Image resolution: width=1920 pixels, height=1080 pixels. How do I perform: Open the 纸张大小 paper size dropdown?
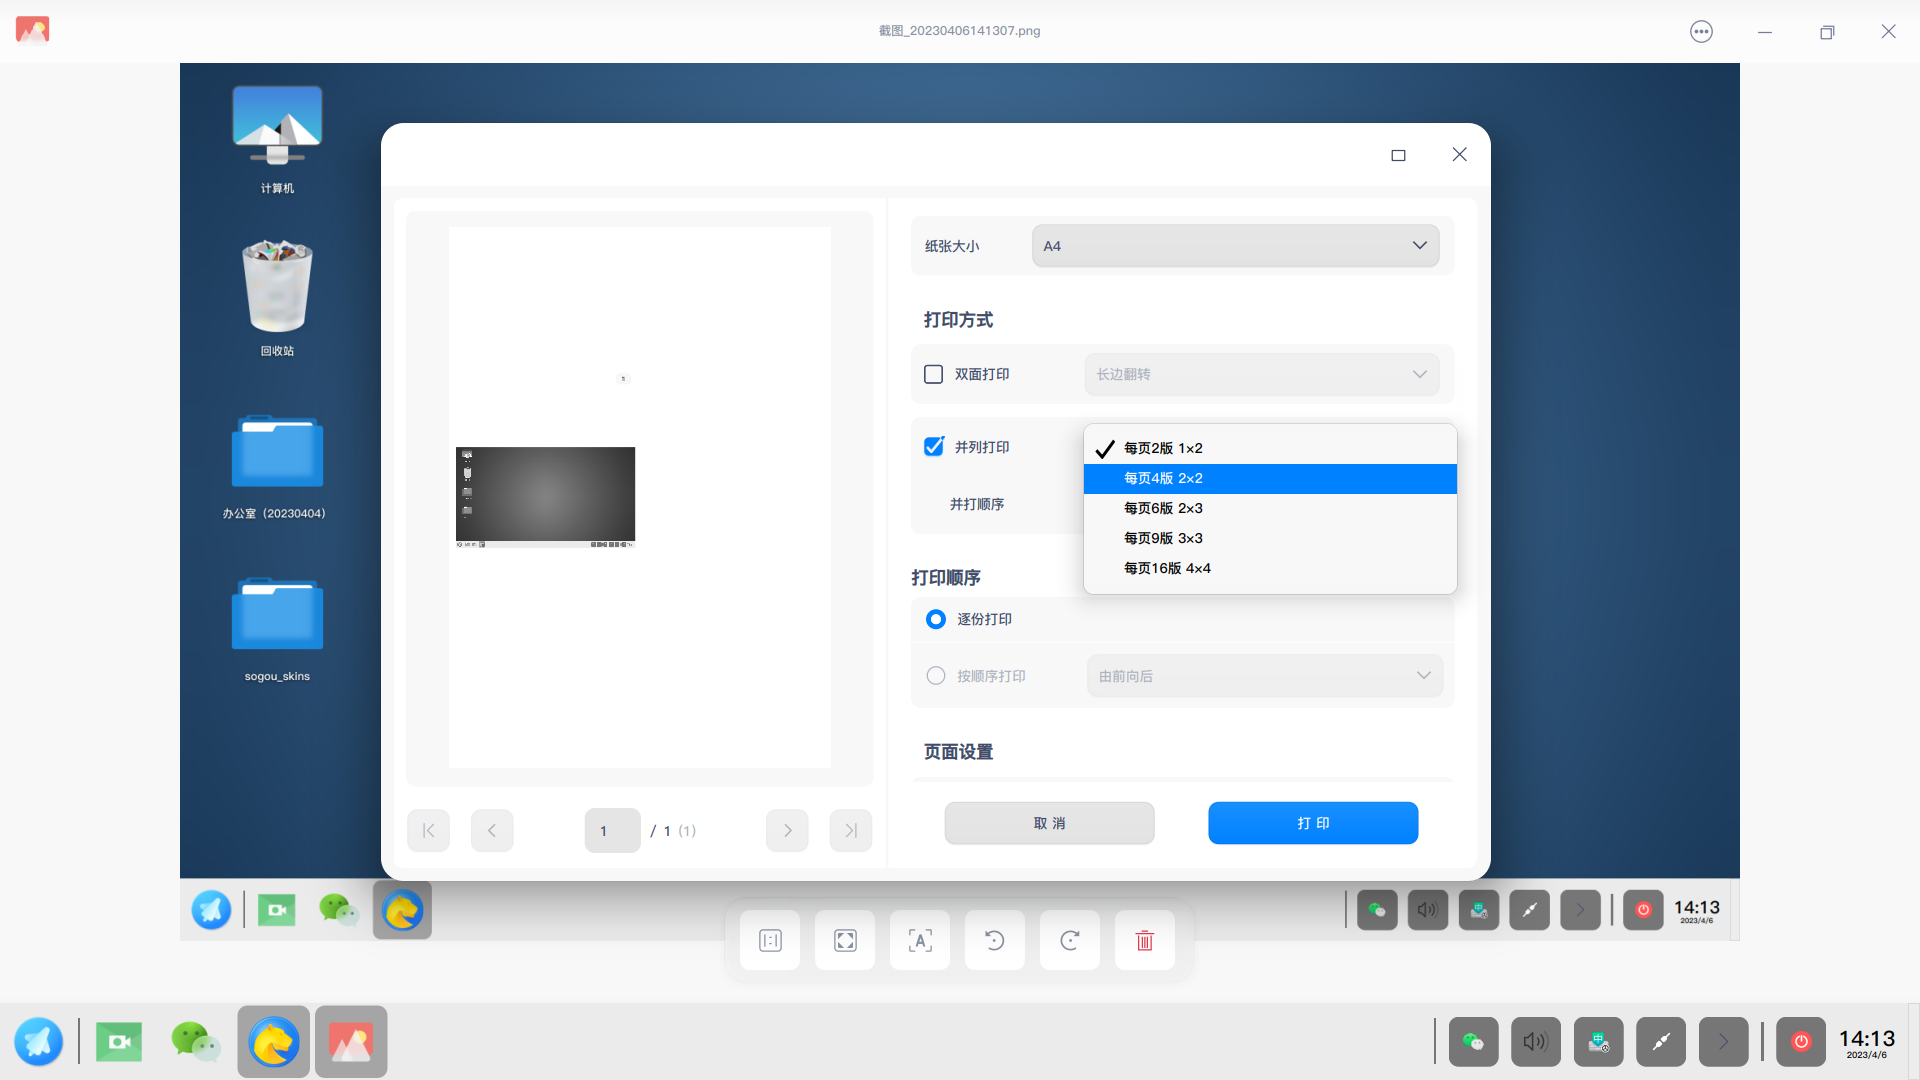[x=1236, y=245]
